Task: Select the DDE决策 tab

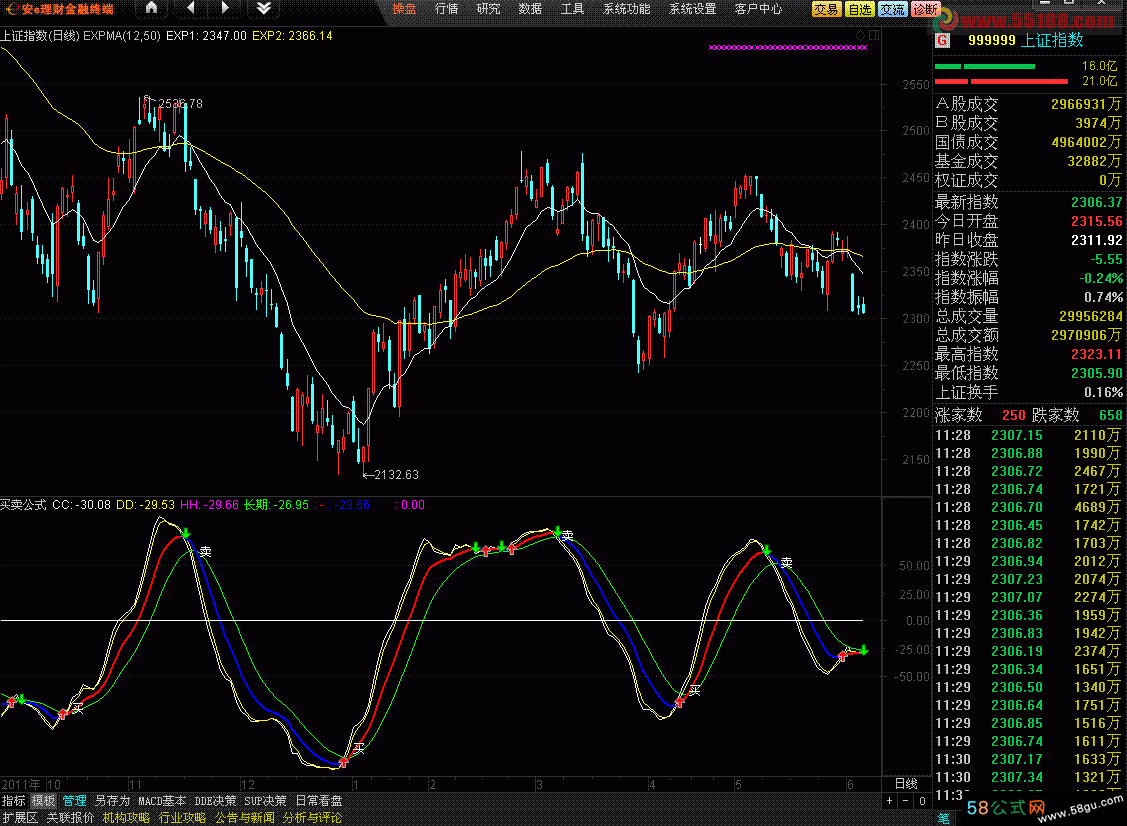Action: (x=216, y=801)
